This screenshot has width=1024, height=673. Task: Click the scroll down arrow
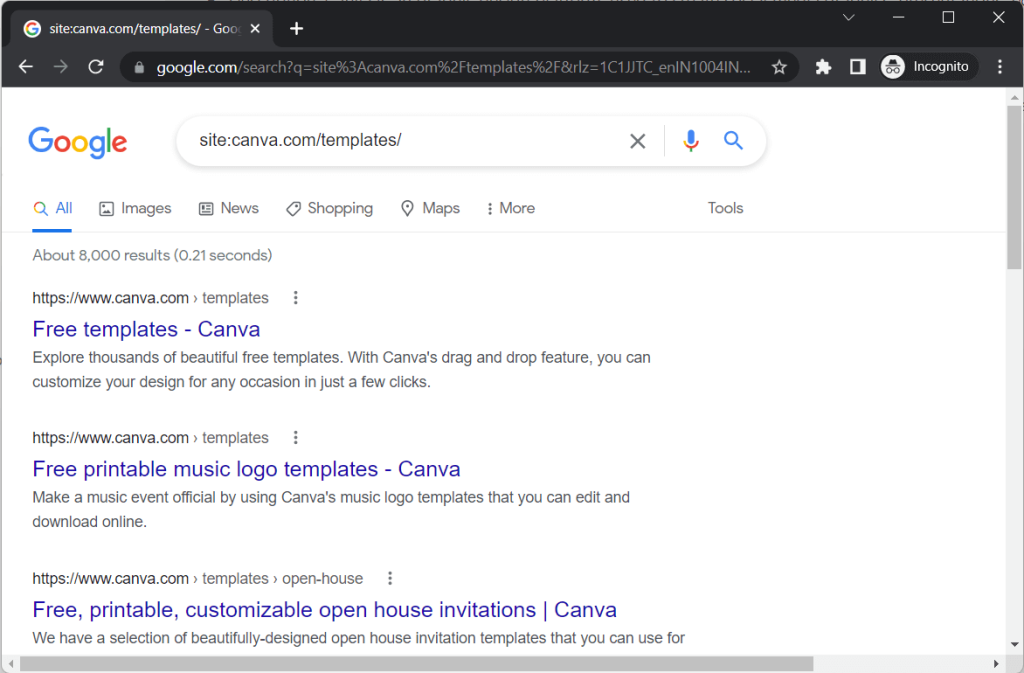point(1014,645)
